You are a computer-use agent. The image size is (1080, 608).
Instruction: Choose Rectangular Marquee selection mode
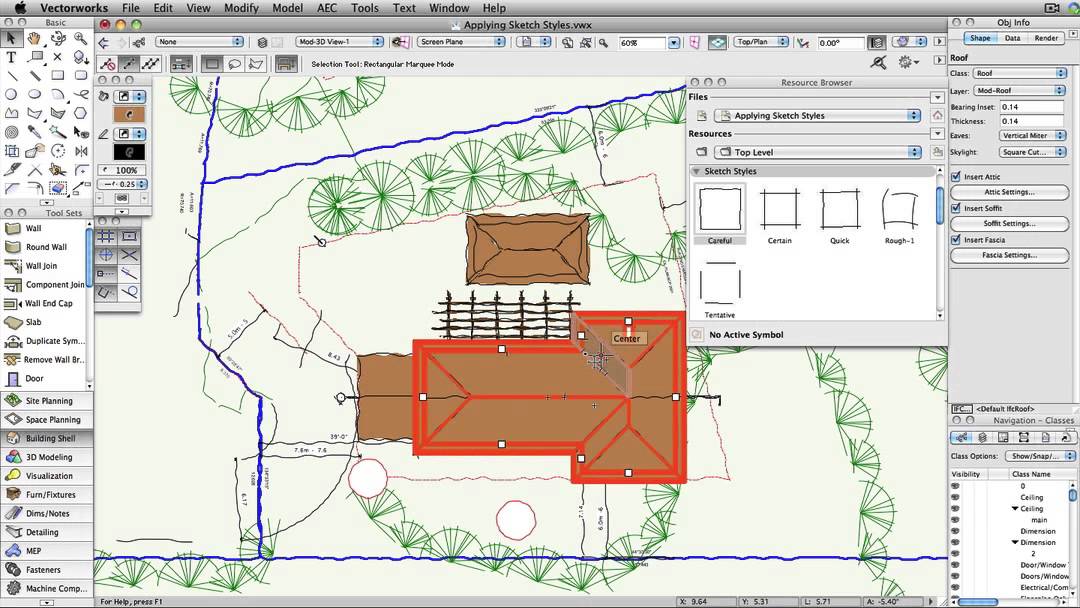pyautogui.click(x=212, y=64)
